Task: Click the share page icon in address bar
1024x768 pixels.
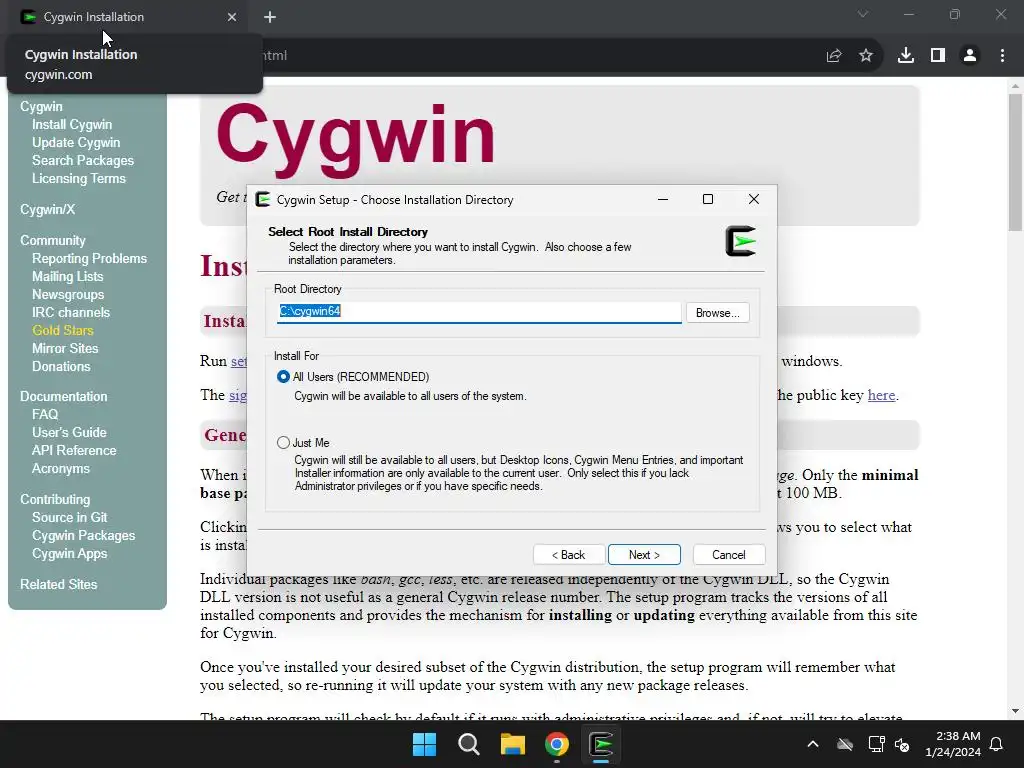Action: coord(834,56)
